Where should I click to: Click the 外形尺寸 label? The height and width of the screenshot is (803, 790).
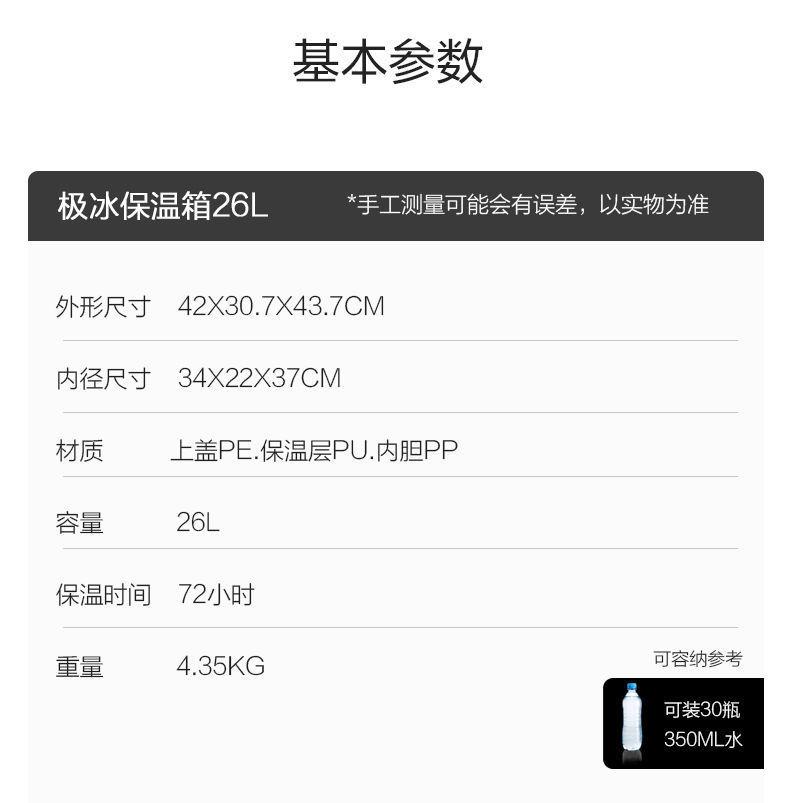pos(103,307)
